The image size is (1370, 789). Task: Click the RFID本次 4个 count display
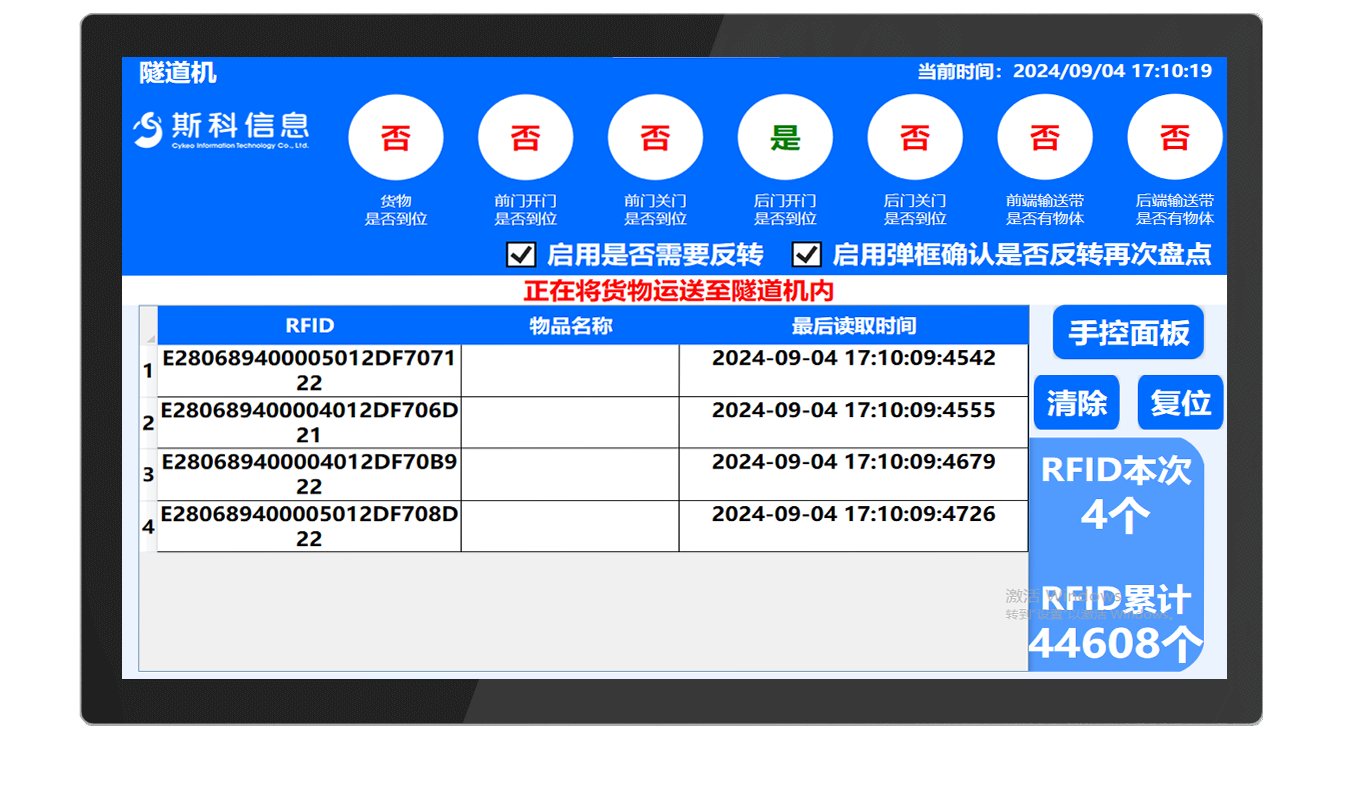click(x=1117, y=488)
